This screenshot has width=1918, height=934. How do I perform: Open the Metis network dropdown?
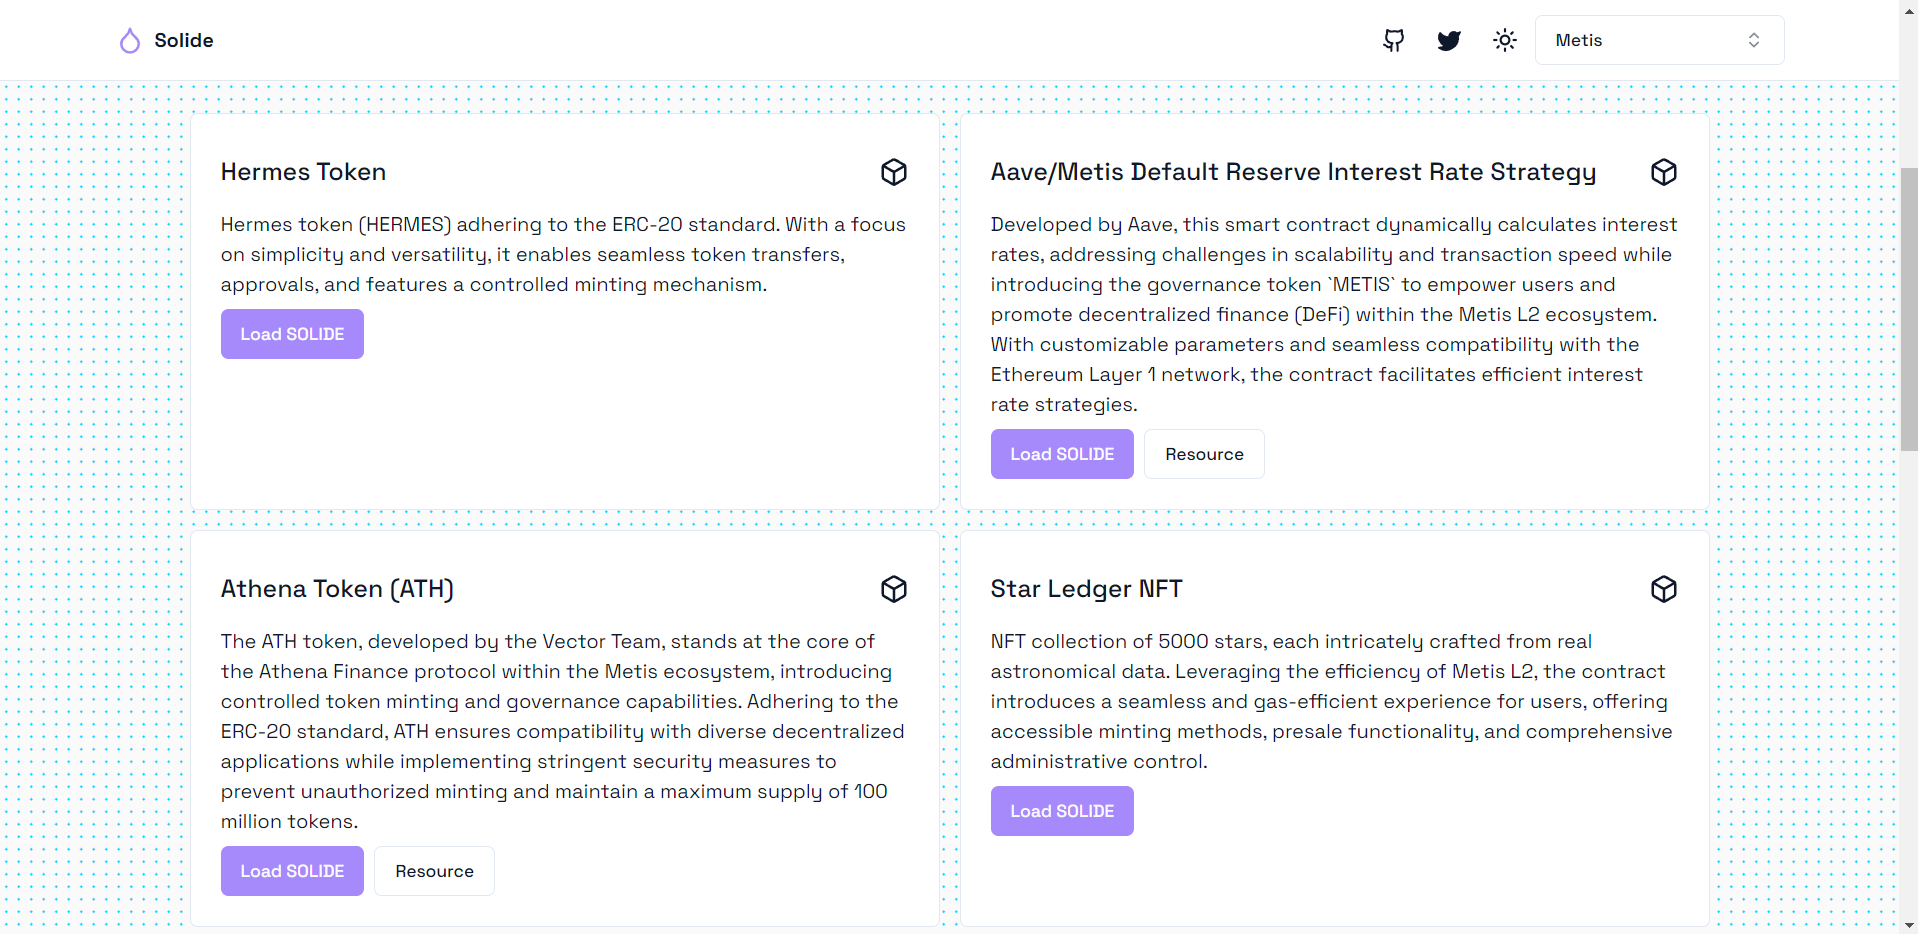point(1659,40)
